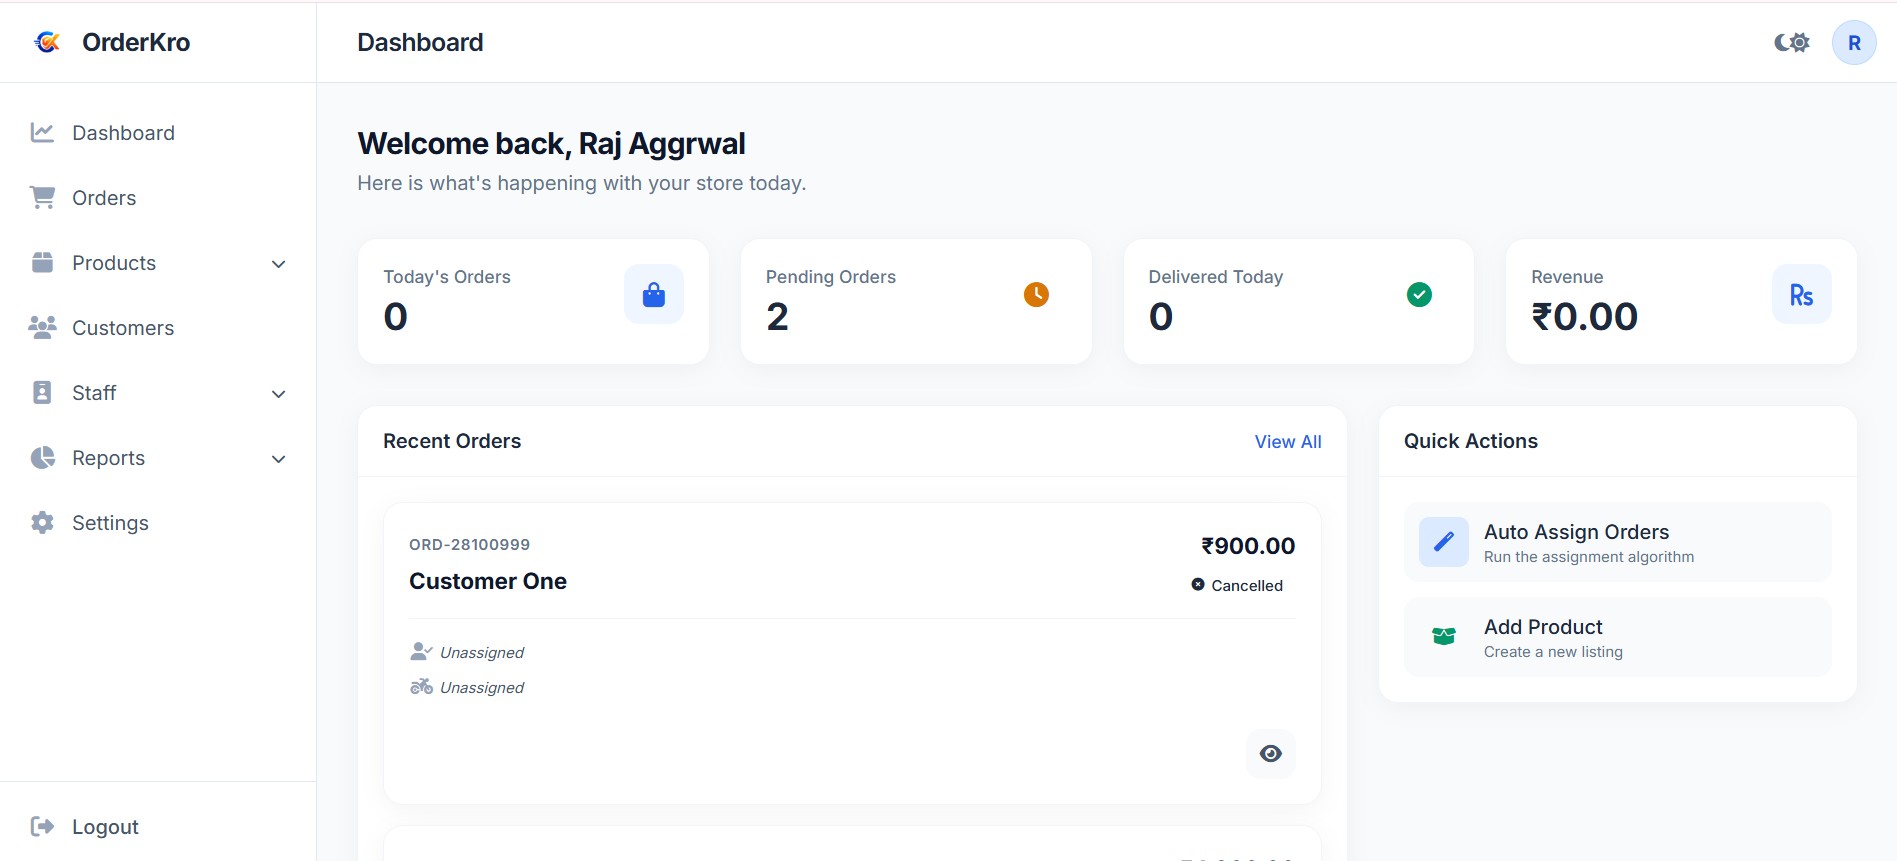Click the Orders shopping cart icon
Image resolution: width=1897 pixels, height=861 pixels.
click(x=42, y=198)
